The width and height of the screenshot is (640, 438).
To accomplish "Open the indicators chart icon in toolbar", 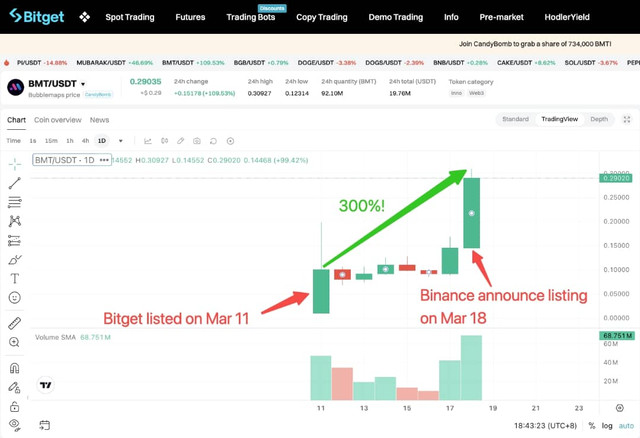I will point(148,141).
